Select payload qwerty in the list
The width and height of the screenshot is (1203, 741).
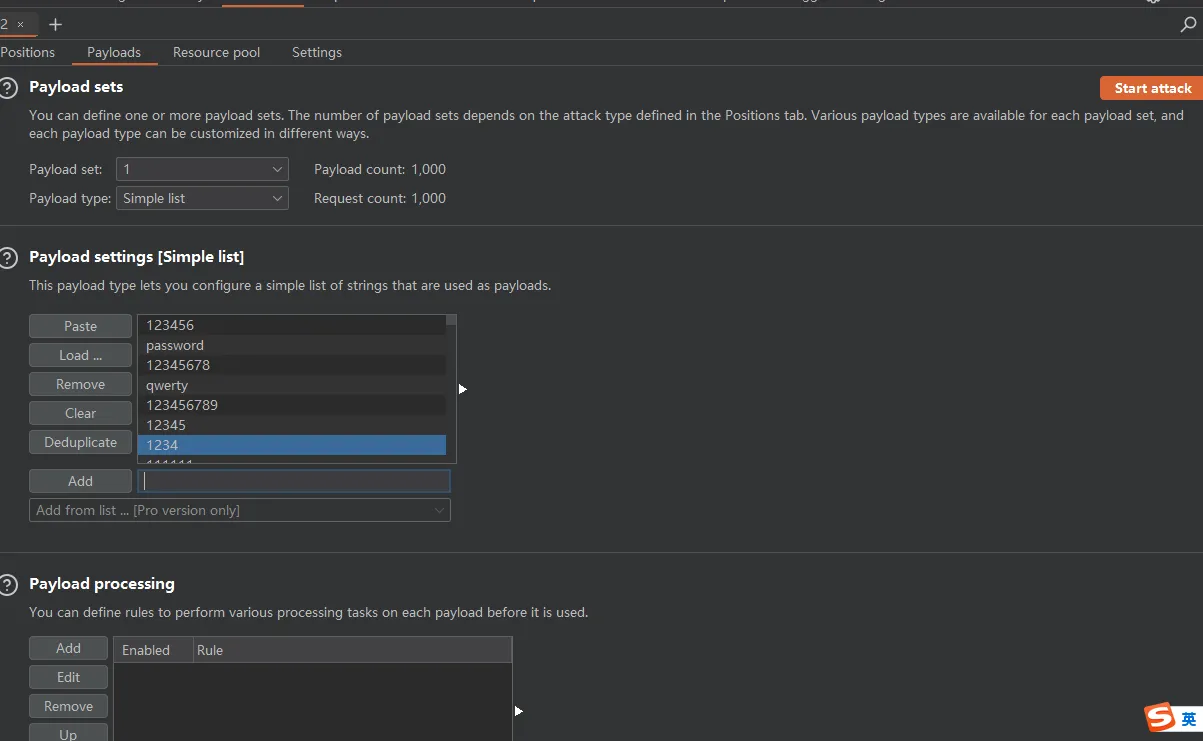click(291, 385)
